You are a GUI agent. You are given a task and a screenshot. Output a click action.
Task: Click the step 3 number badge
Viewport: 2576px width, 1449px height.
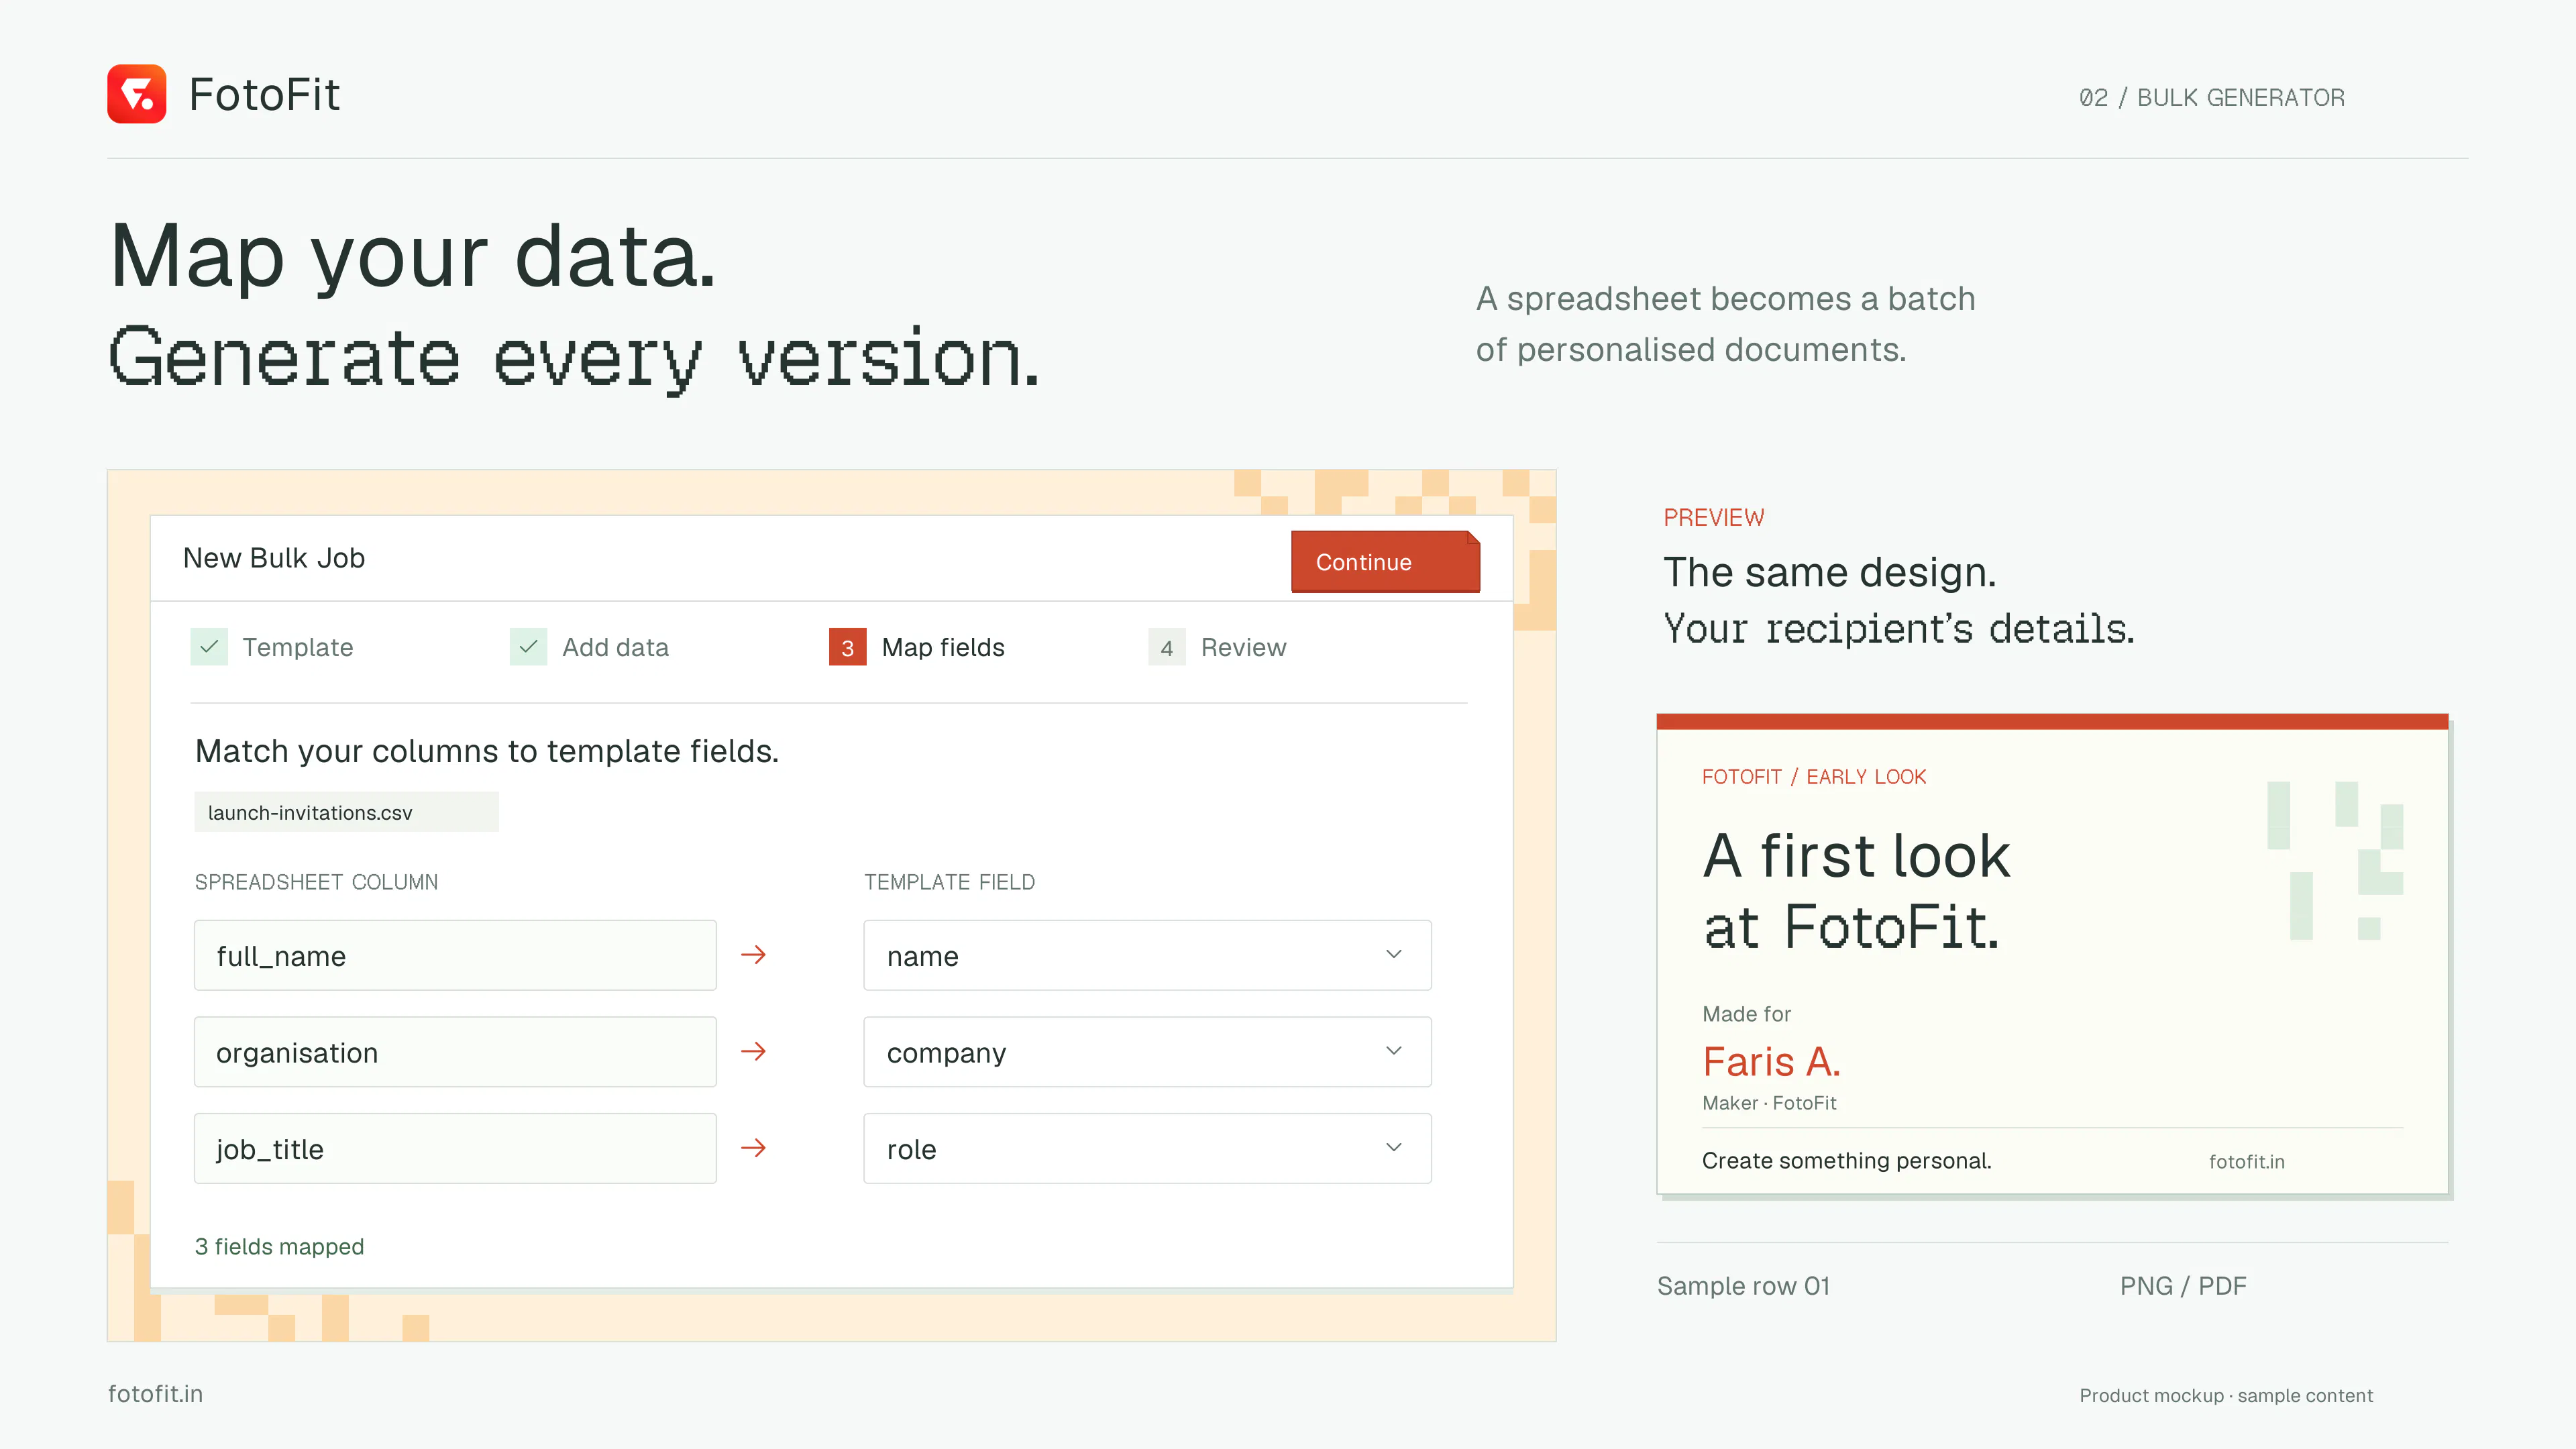pos(848,647)
